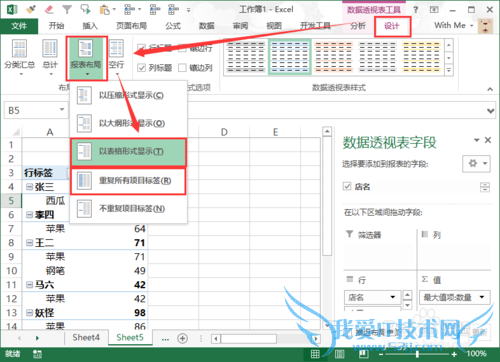Click the gear tools icon in PivotTable fields pane
Viewport: 500px width, 362px height.
tap(473, 163)
